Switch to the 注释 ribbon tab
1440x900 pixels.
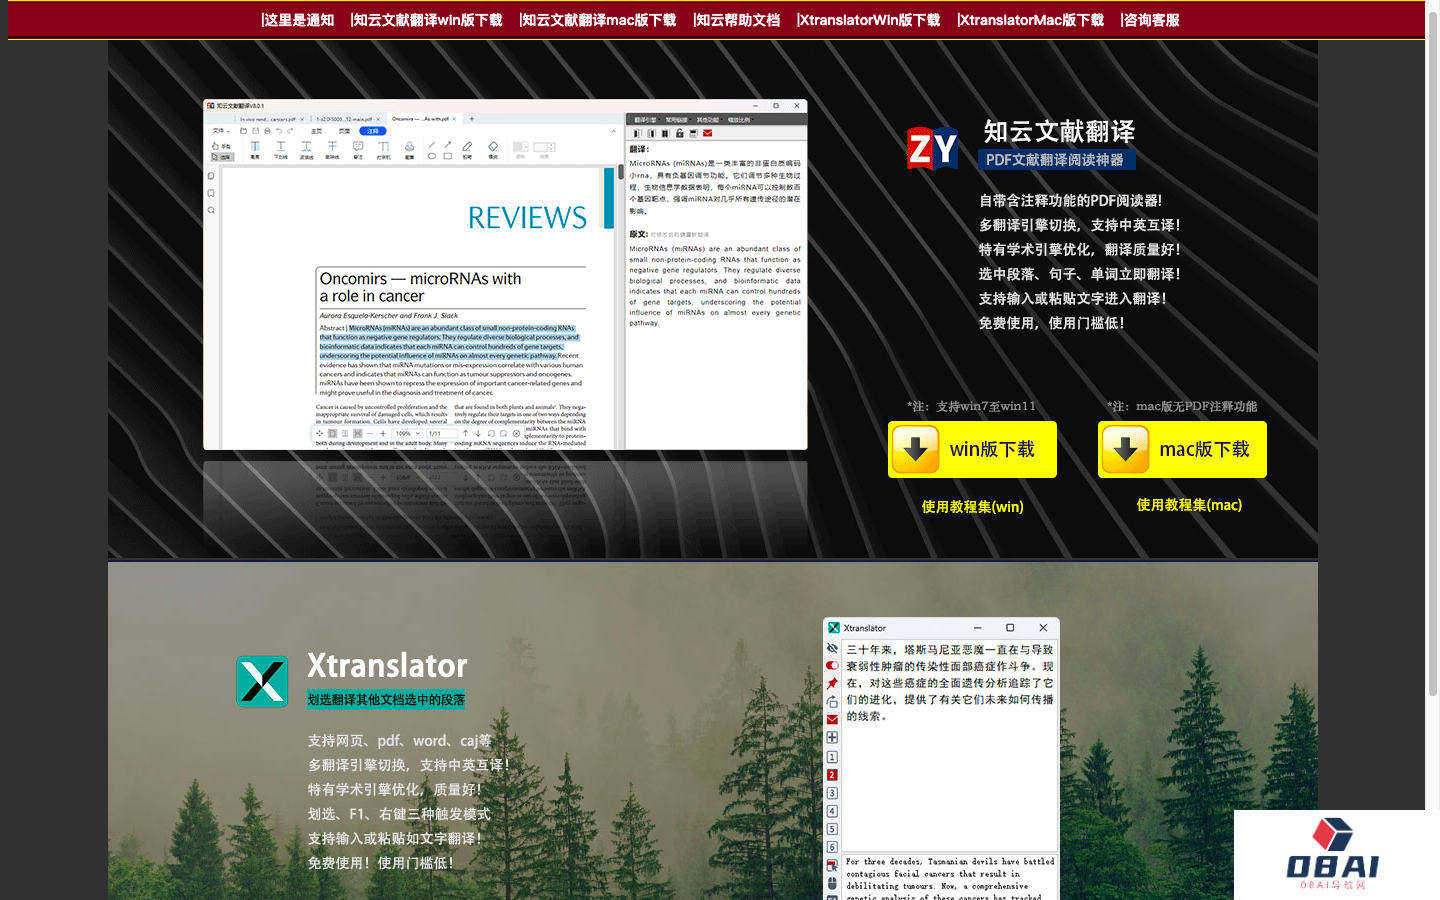point(372,131)
